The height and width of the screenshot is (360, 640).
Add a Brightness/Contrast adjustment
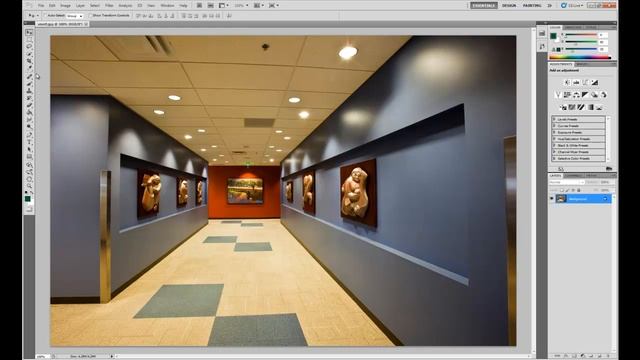pyautogui.click(x=567, y=82)
